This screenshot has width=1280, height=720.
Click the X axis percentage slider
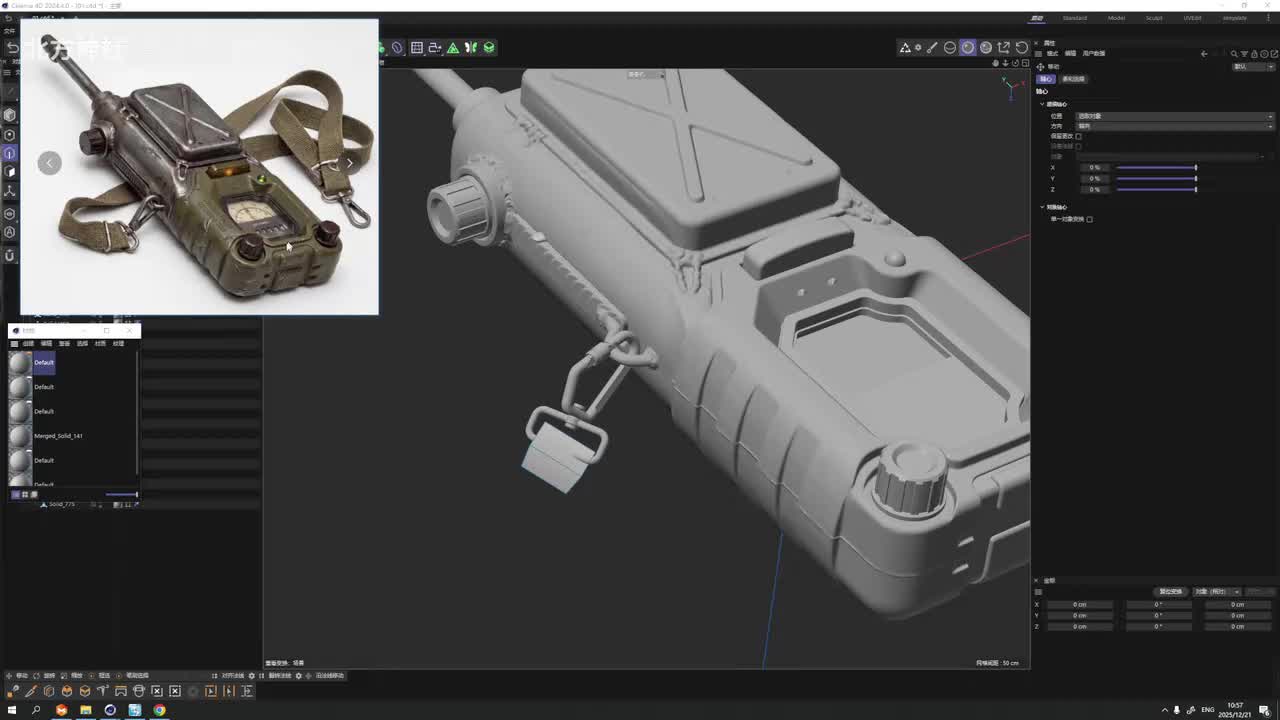(1156, 167)
